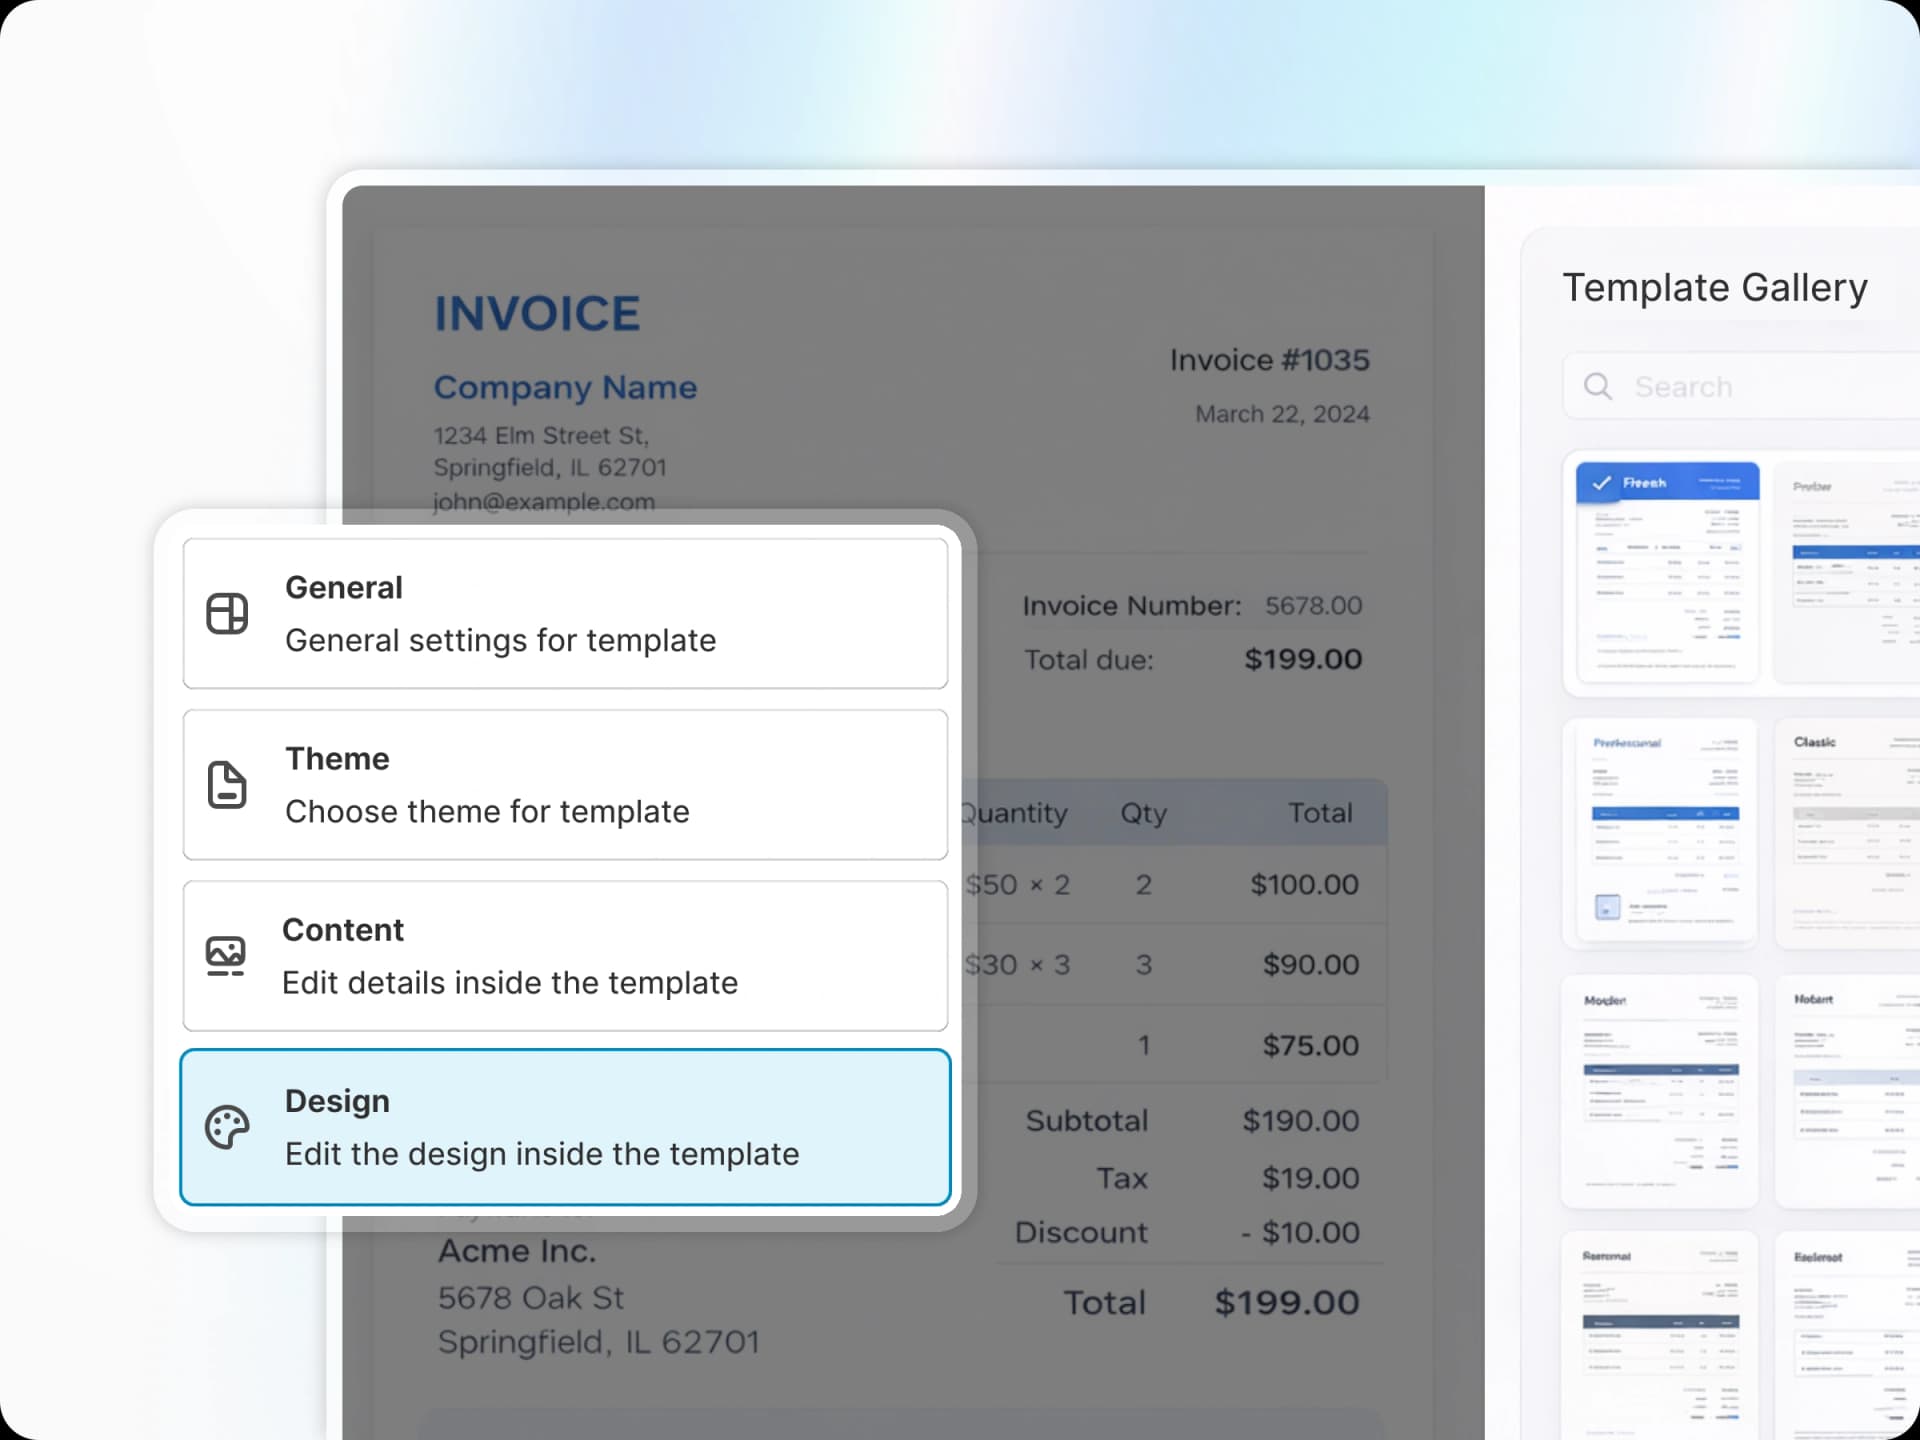Click the Theme document icon
This screenshot has height=1440, width=1920.
pos(227,785)
